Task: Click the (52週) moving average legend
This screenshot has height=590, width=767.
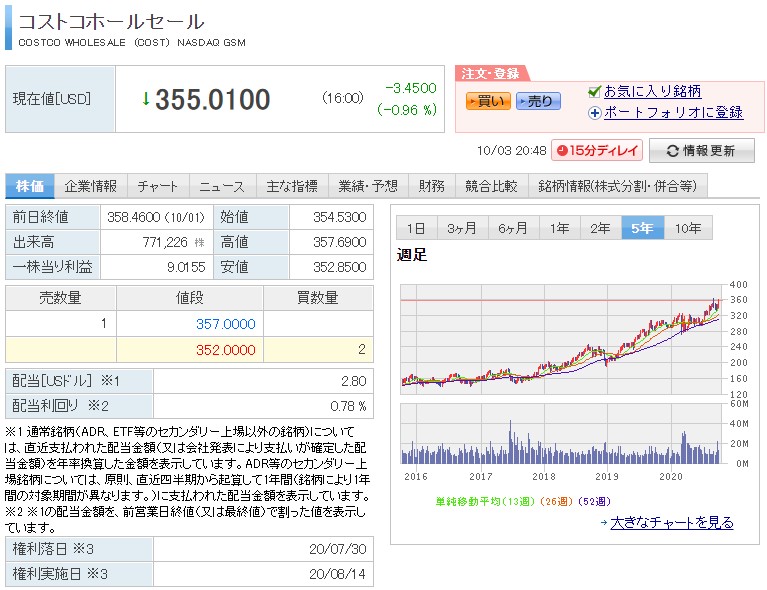Action: tap(594, 501)
